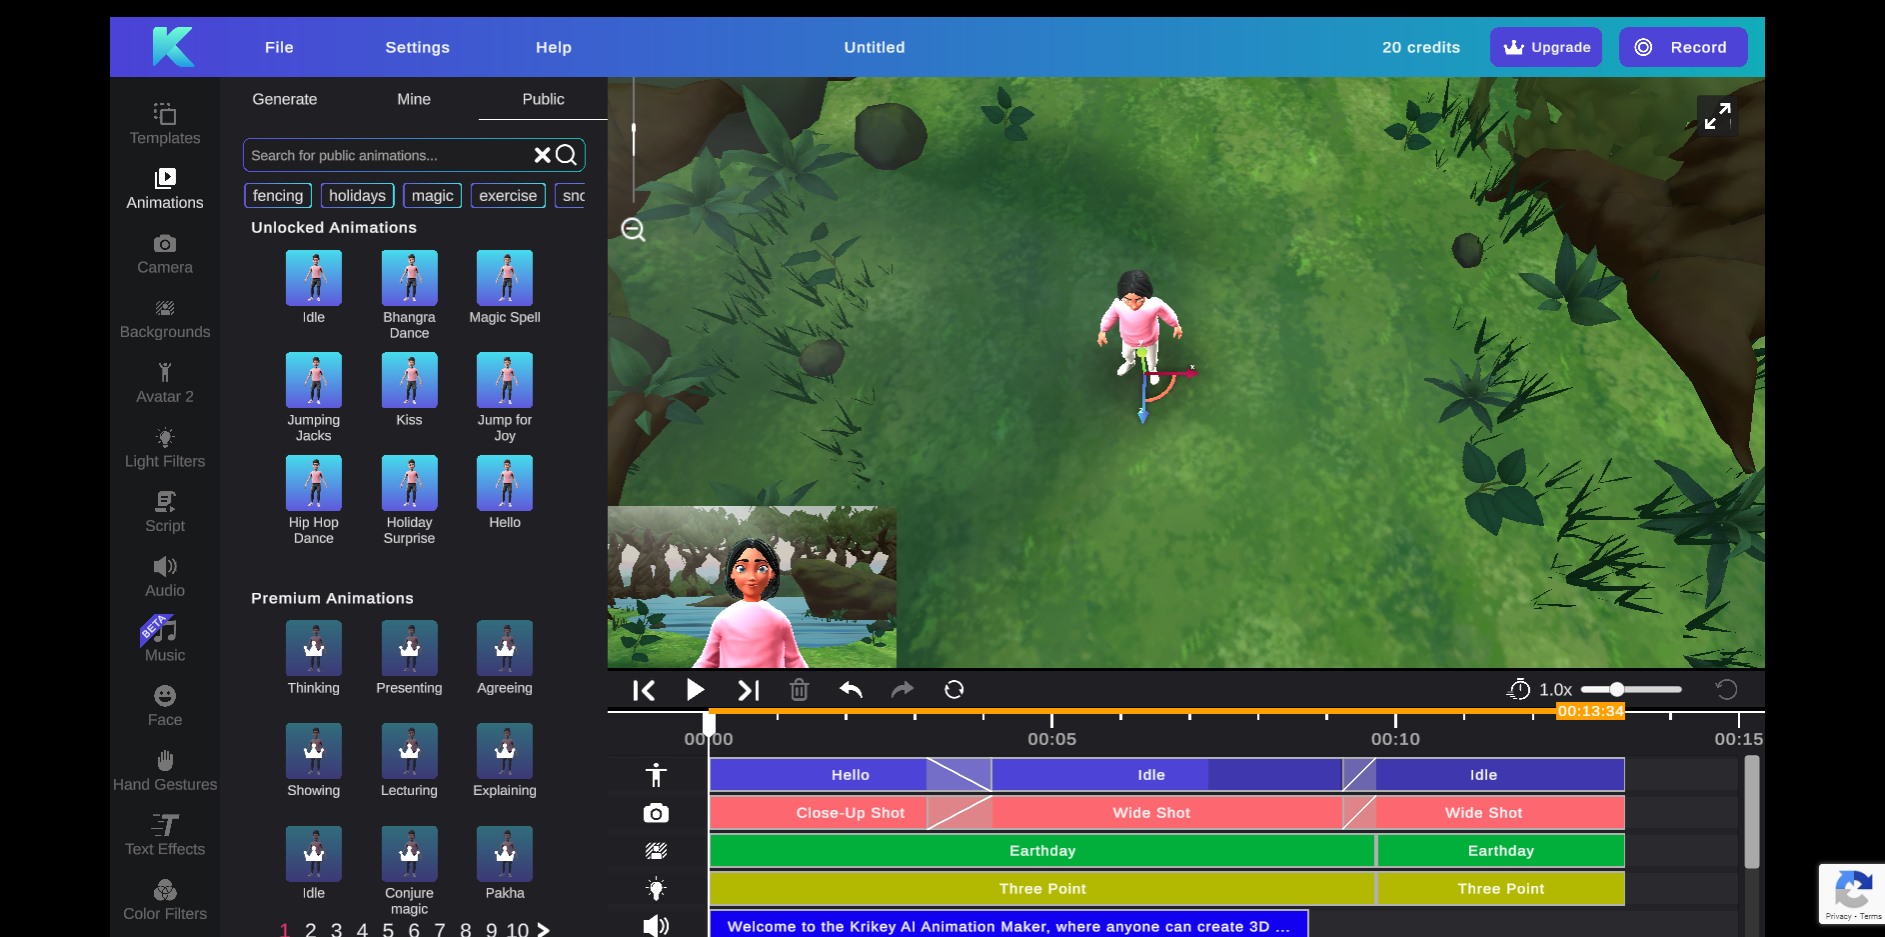Open the Camera sidebar panel
Image resolution: width=1885 pixels, height=937 pixels.
coord(165,254)
